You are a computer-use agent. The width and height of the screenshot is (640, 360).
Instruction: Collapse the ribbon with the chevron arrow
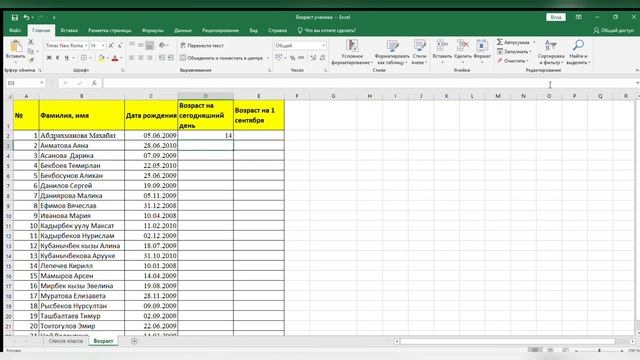(637, 71)
